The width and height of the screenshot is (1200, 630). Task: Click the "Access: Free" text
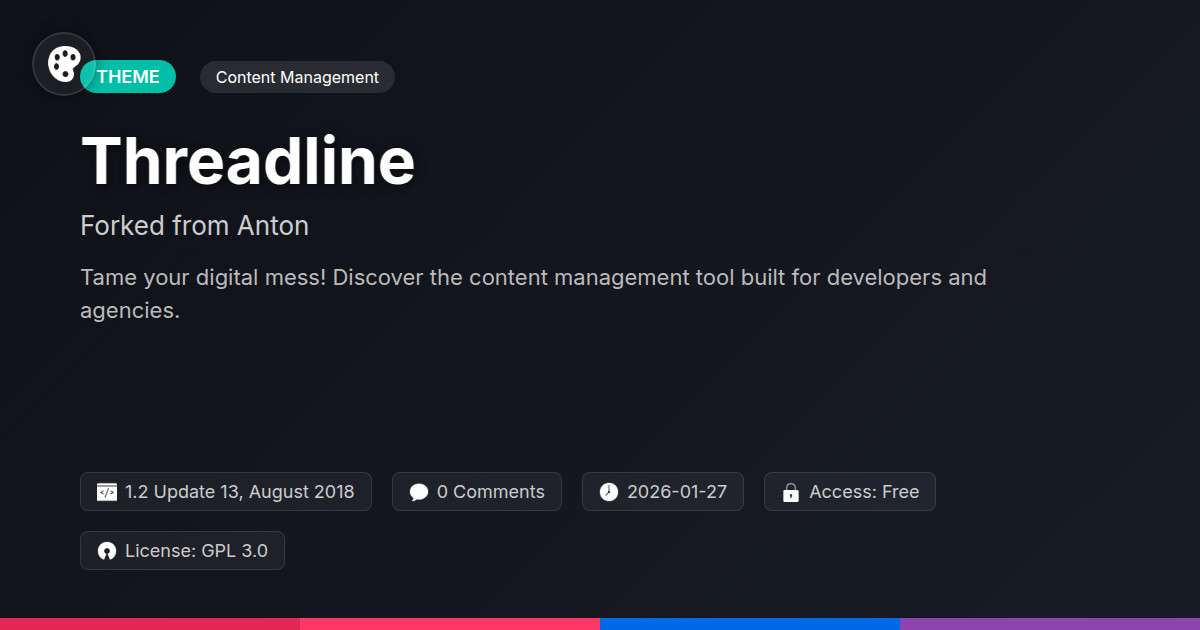863,492
